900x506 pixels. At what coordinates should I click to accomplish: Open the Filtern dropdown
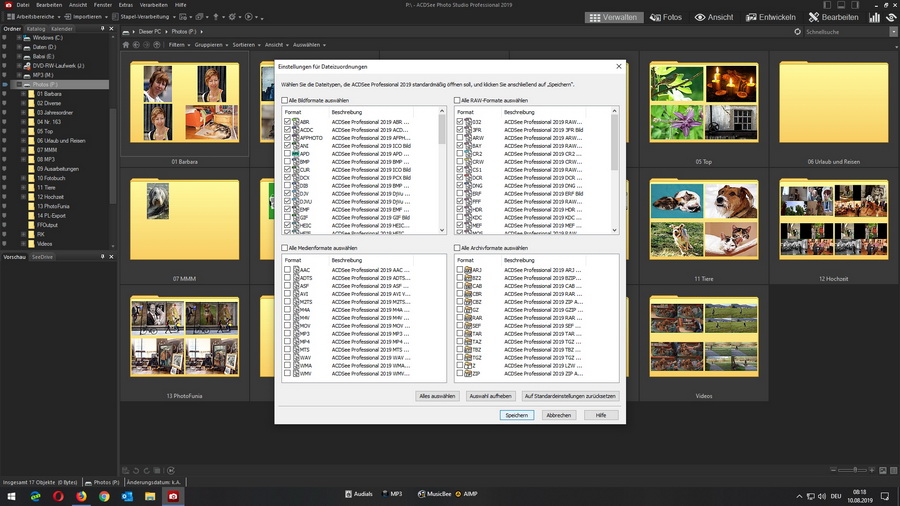tap(178, 45)
